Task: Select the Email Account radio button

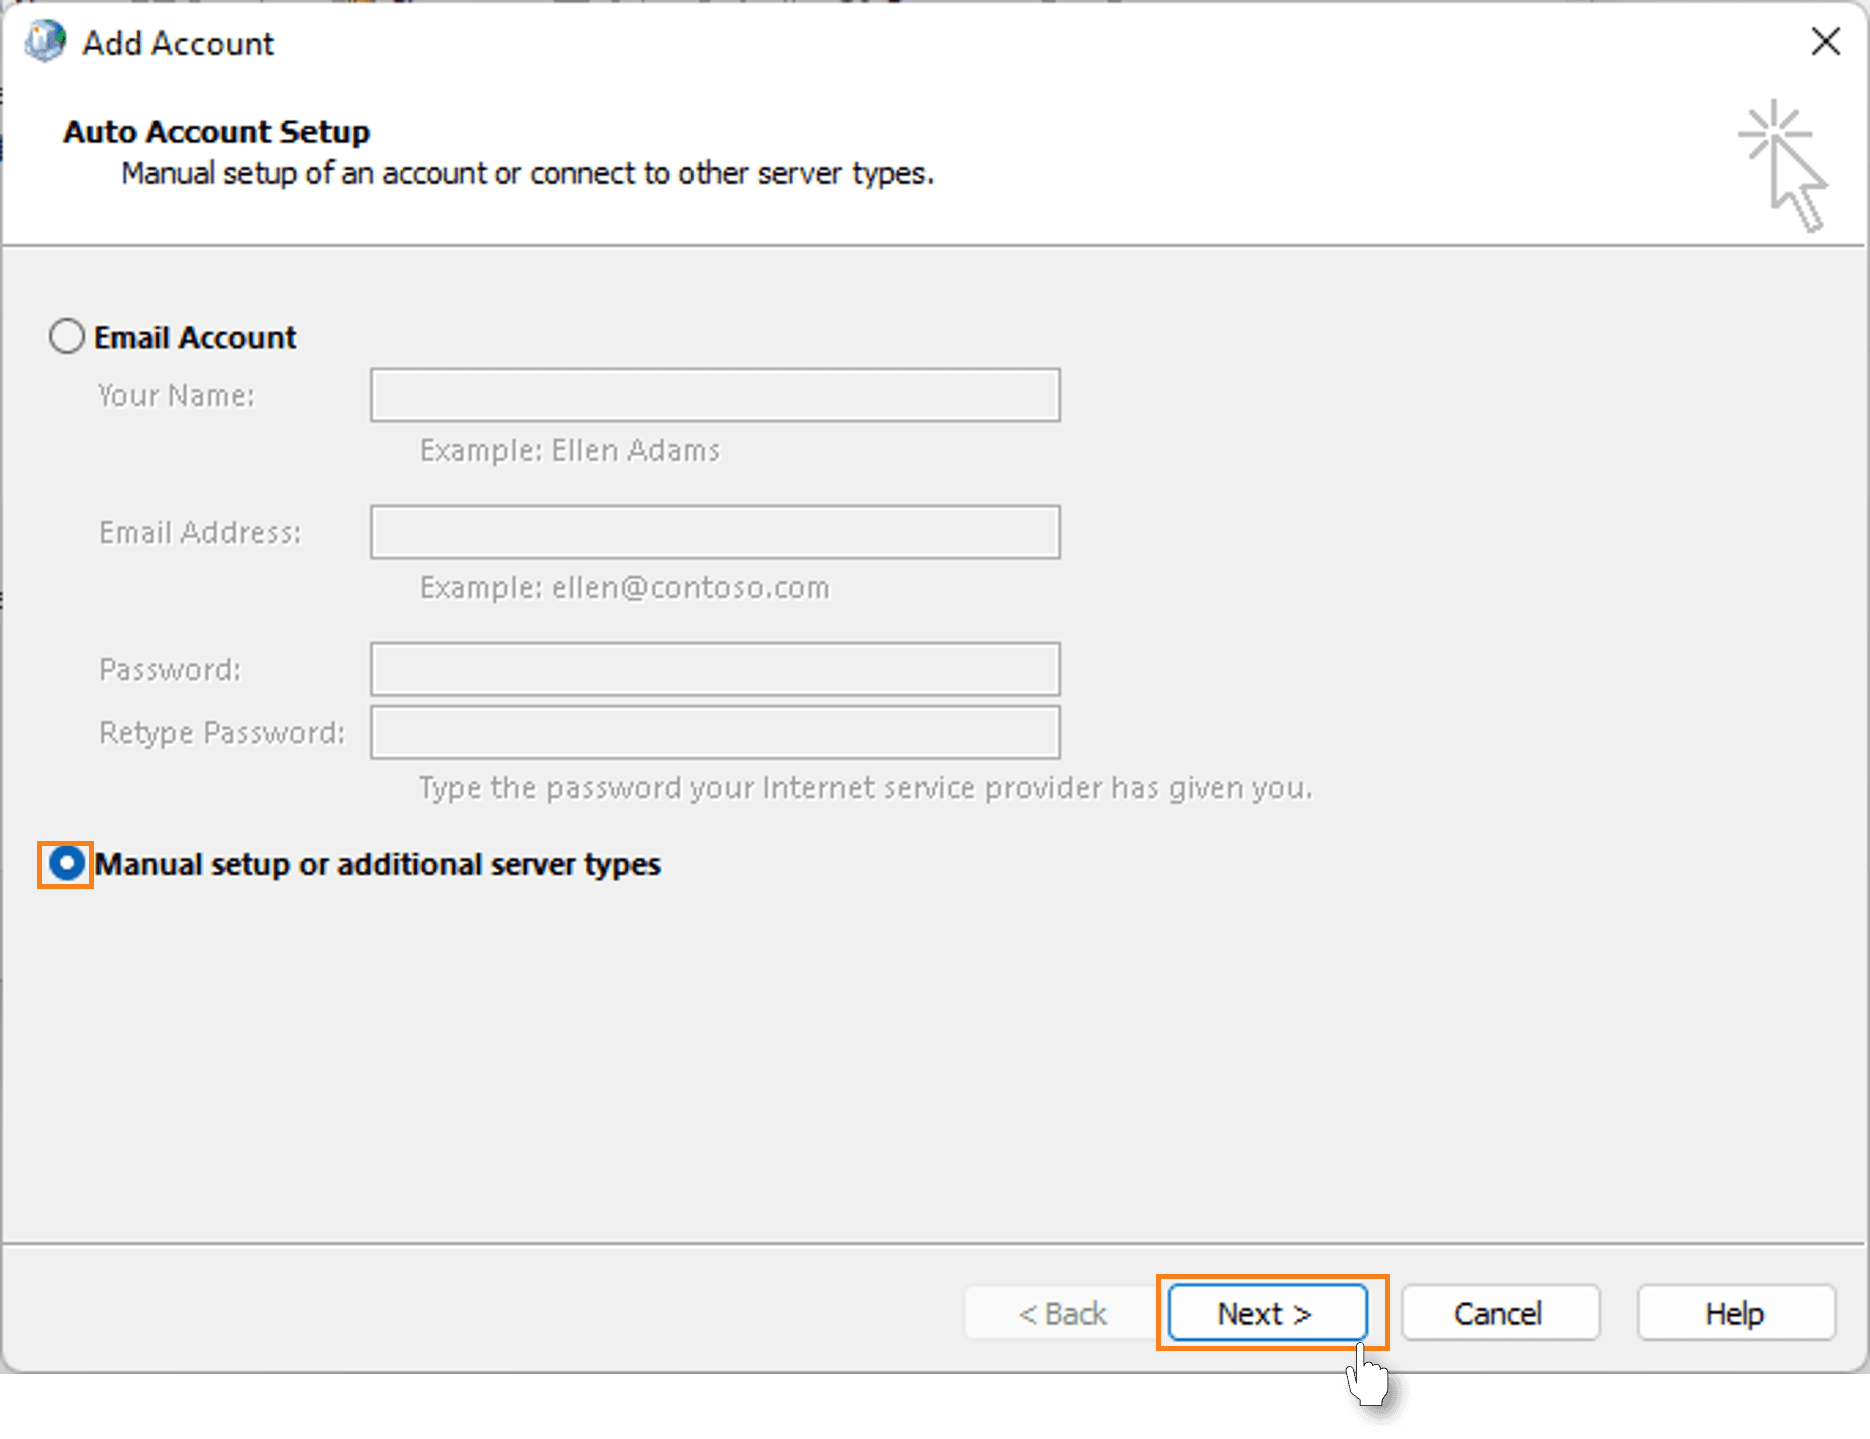Action: 66,337
